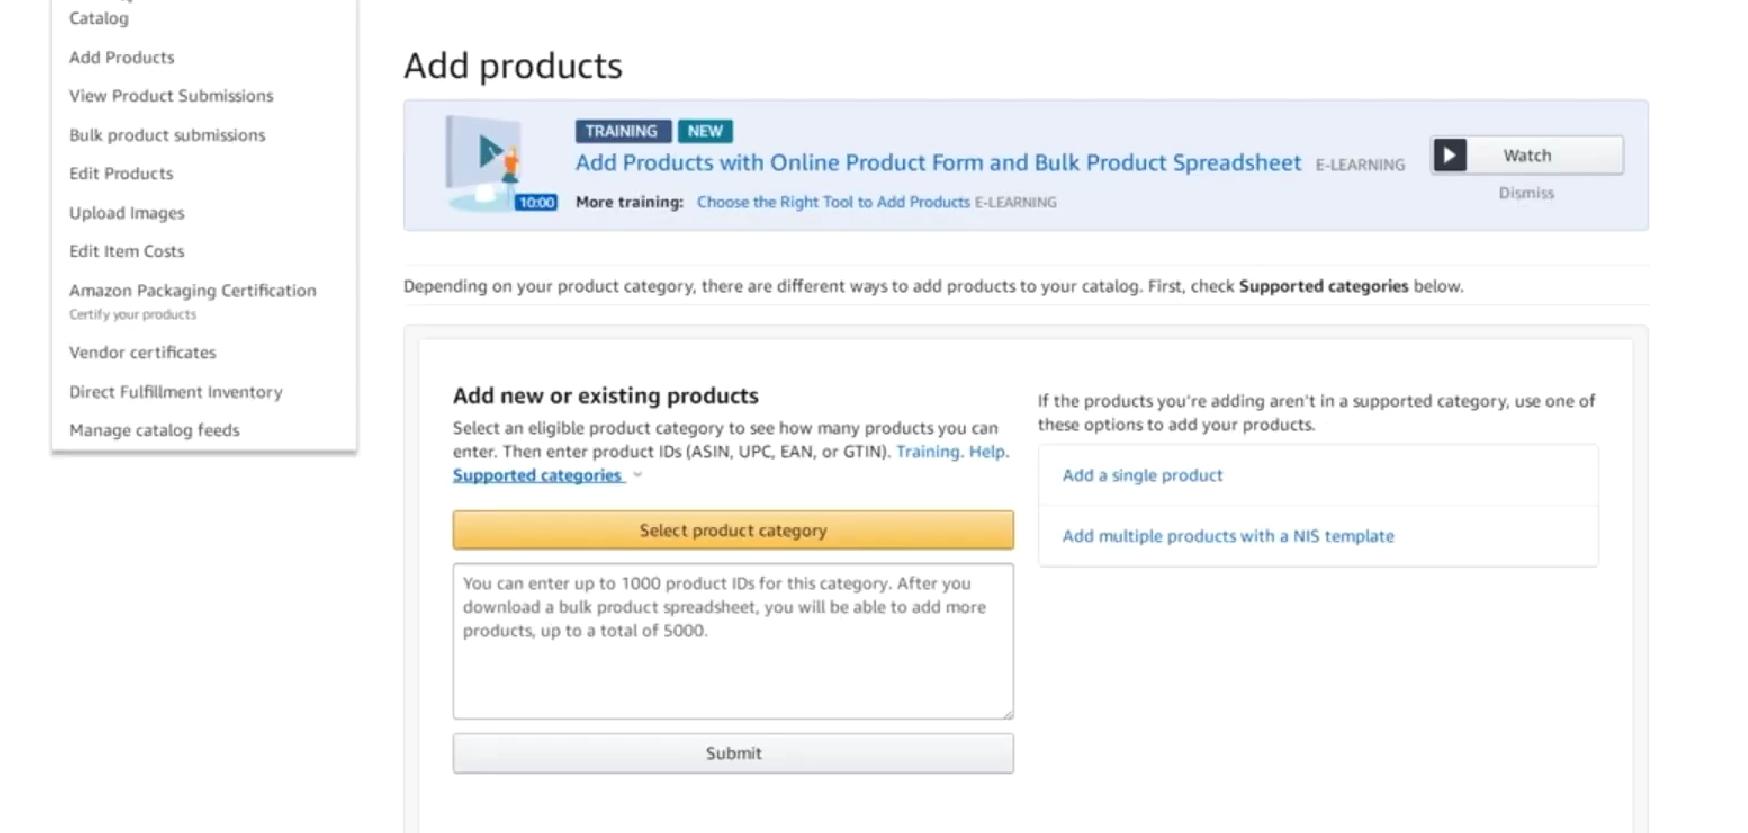Click the play icon on the Watch button
Viewport: 1748px width, 833px height.
click(x=1450, y=155)
